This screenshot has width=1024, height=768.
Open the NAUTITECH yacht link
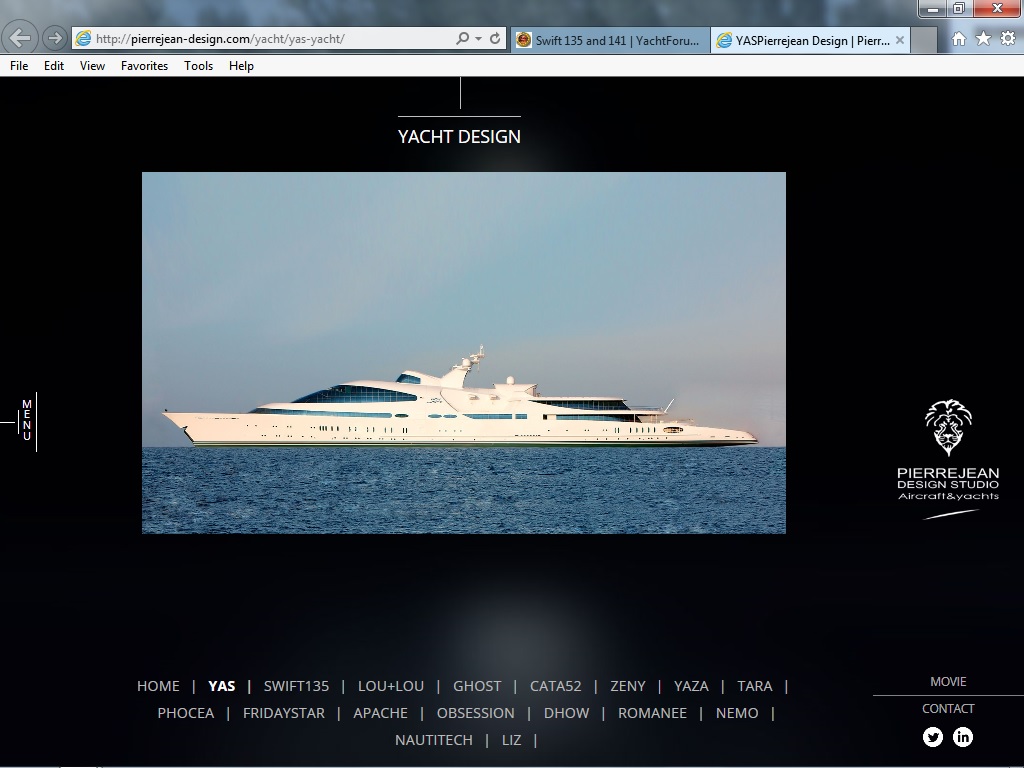click(434, 740)
